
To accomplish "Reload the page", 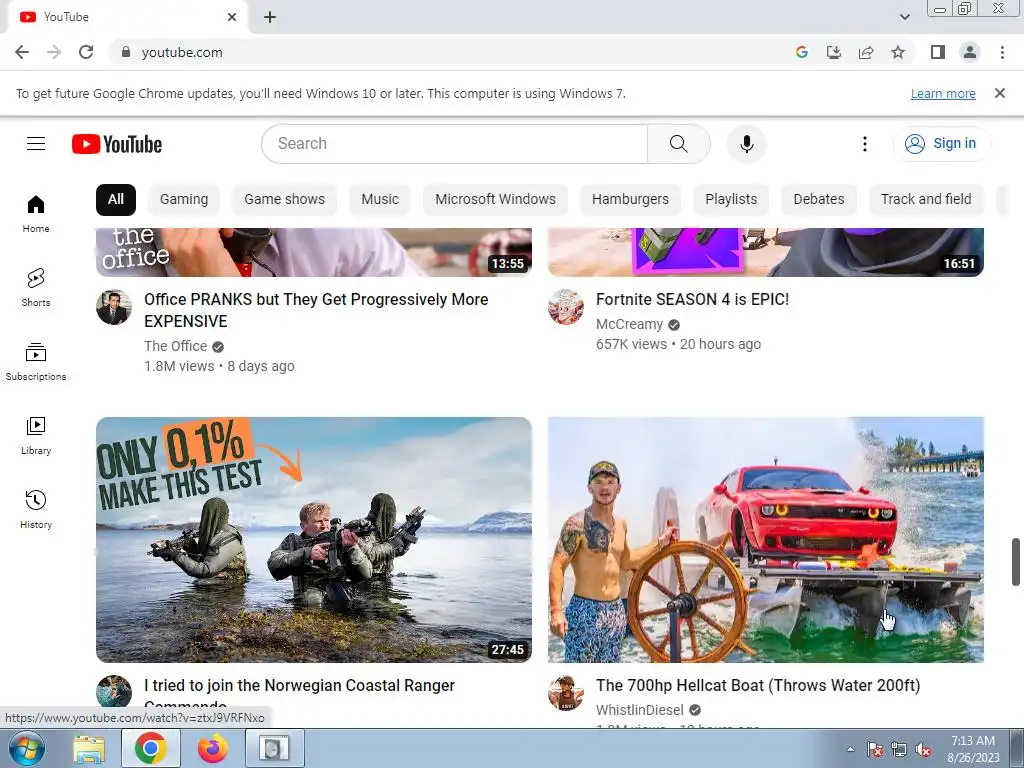I will (x=86, y=52).
